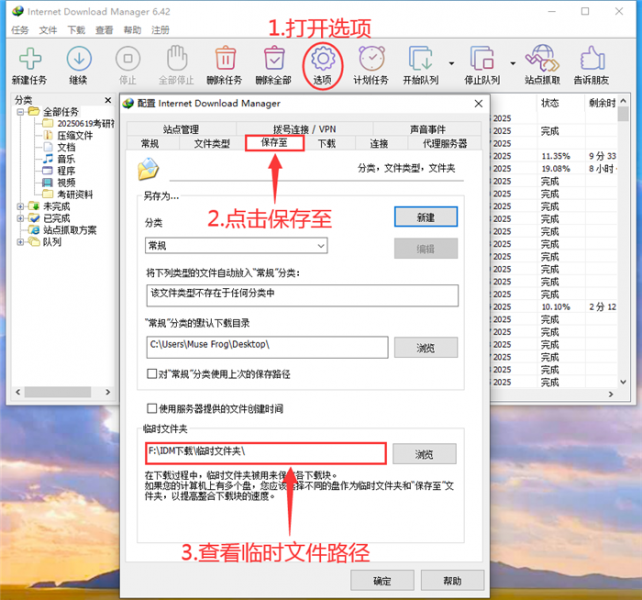
Task: Click the 新建任务 plus icon
Action: click(30, 59)
